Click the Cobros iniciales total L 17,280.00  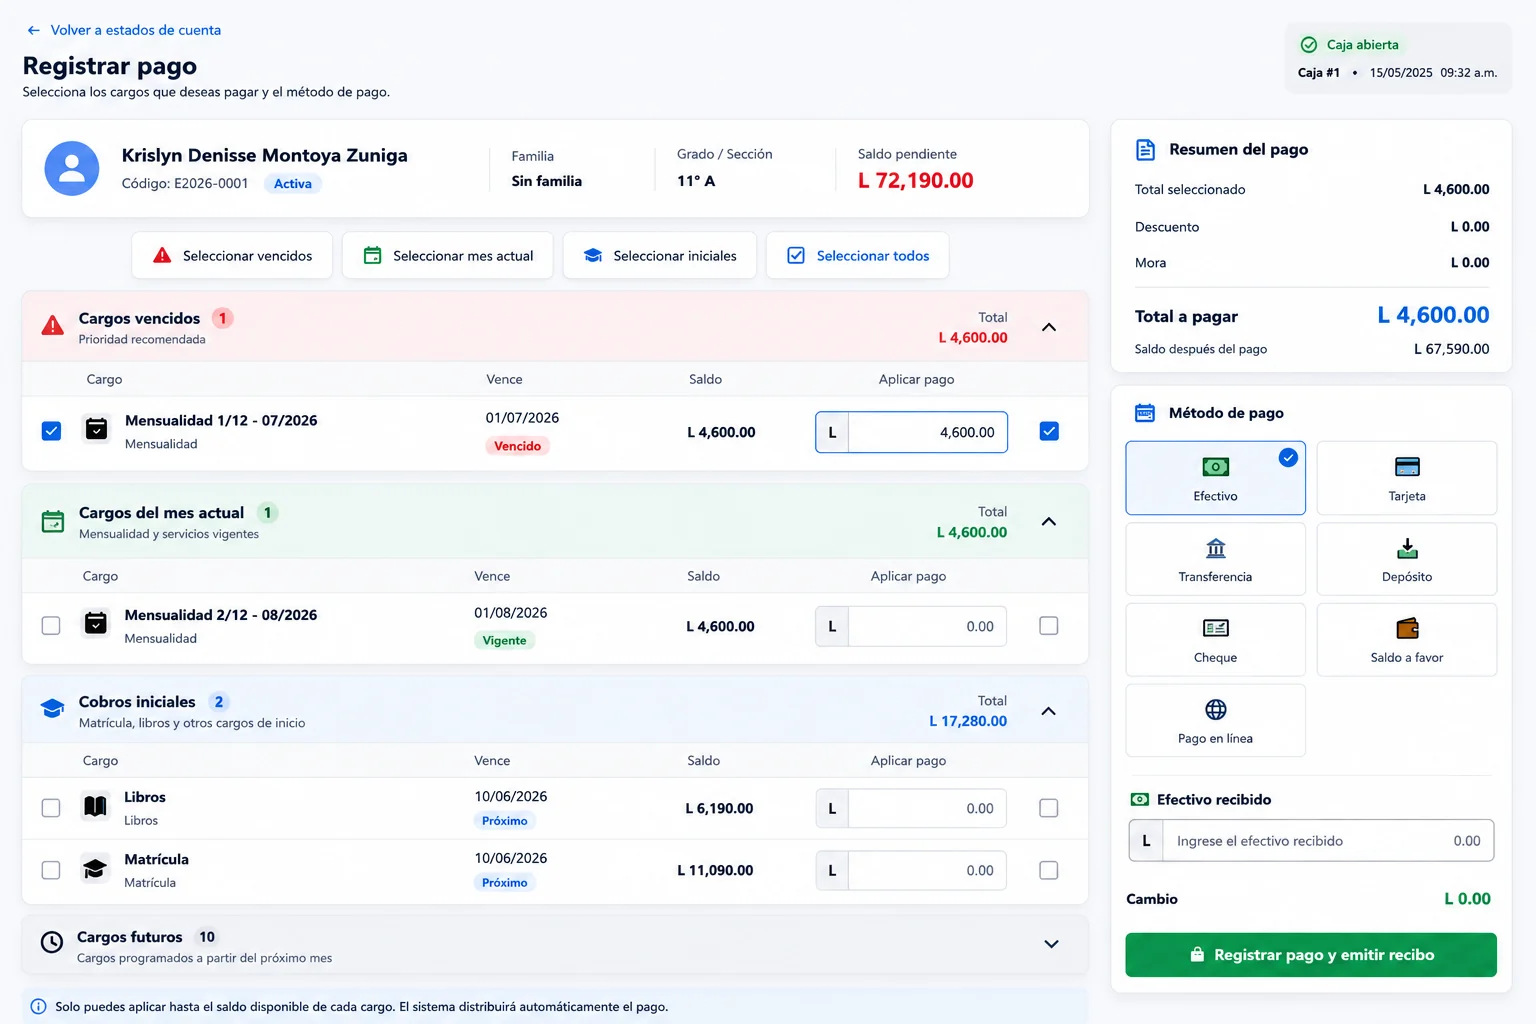(968, 721)
